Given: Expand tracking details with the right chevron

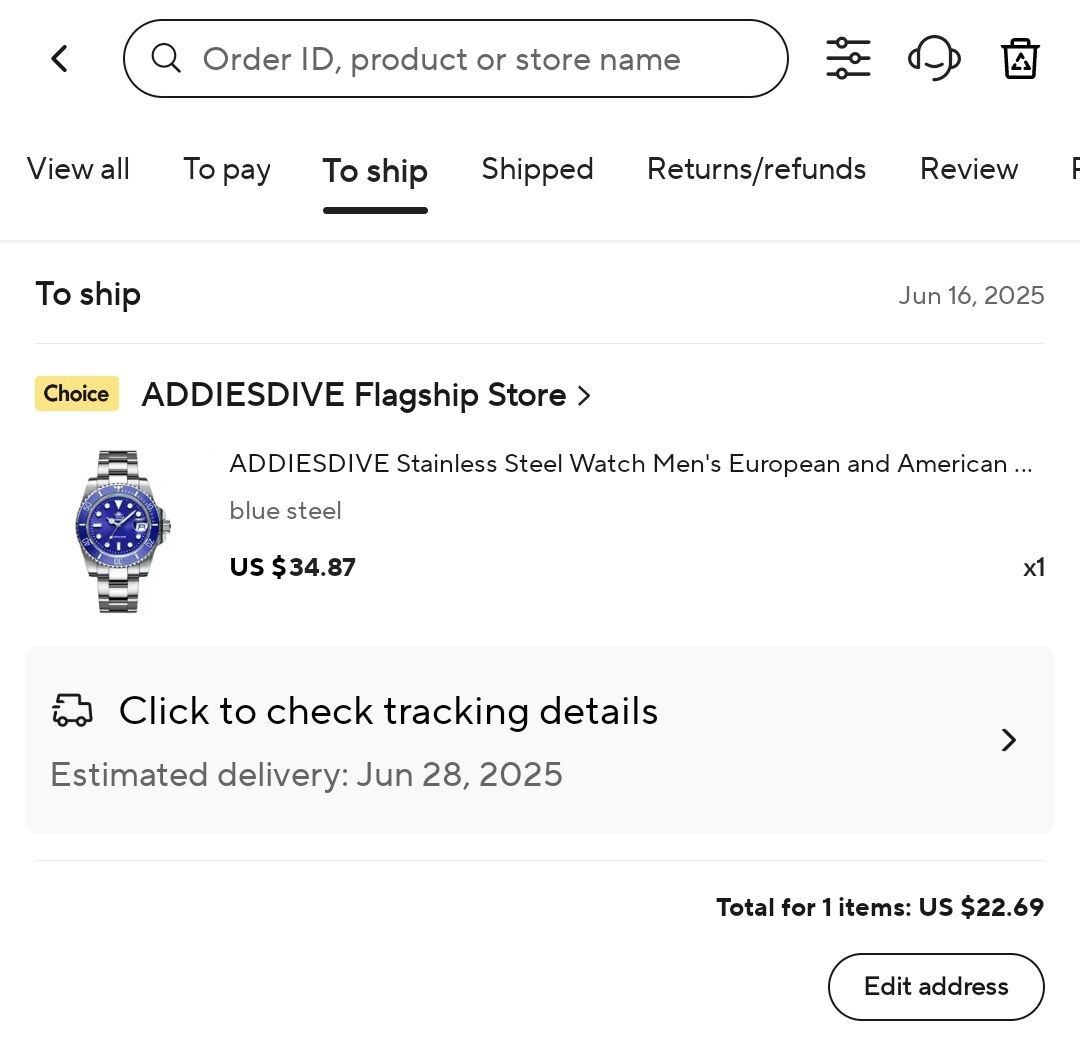Looking at the screenshot, I should coord(1009,740).
